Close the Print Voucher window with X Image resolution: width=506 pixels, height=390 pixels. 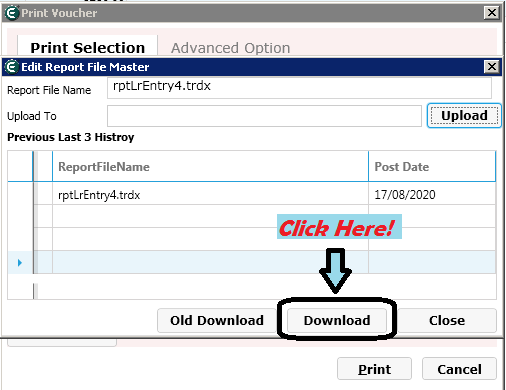[492, 13]
